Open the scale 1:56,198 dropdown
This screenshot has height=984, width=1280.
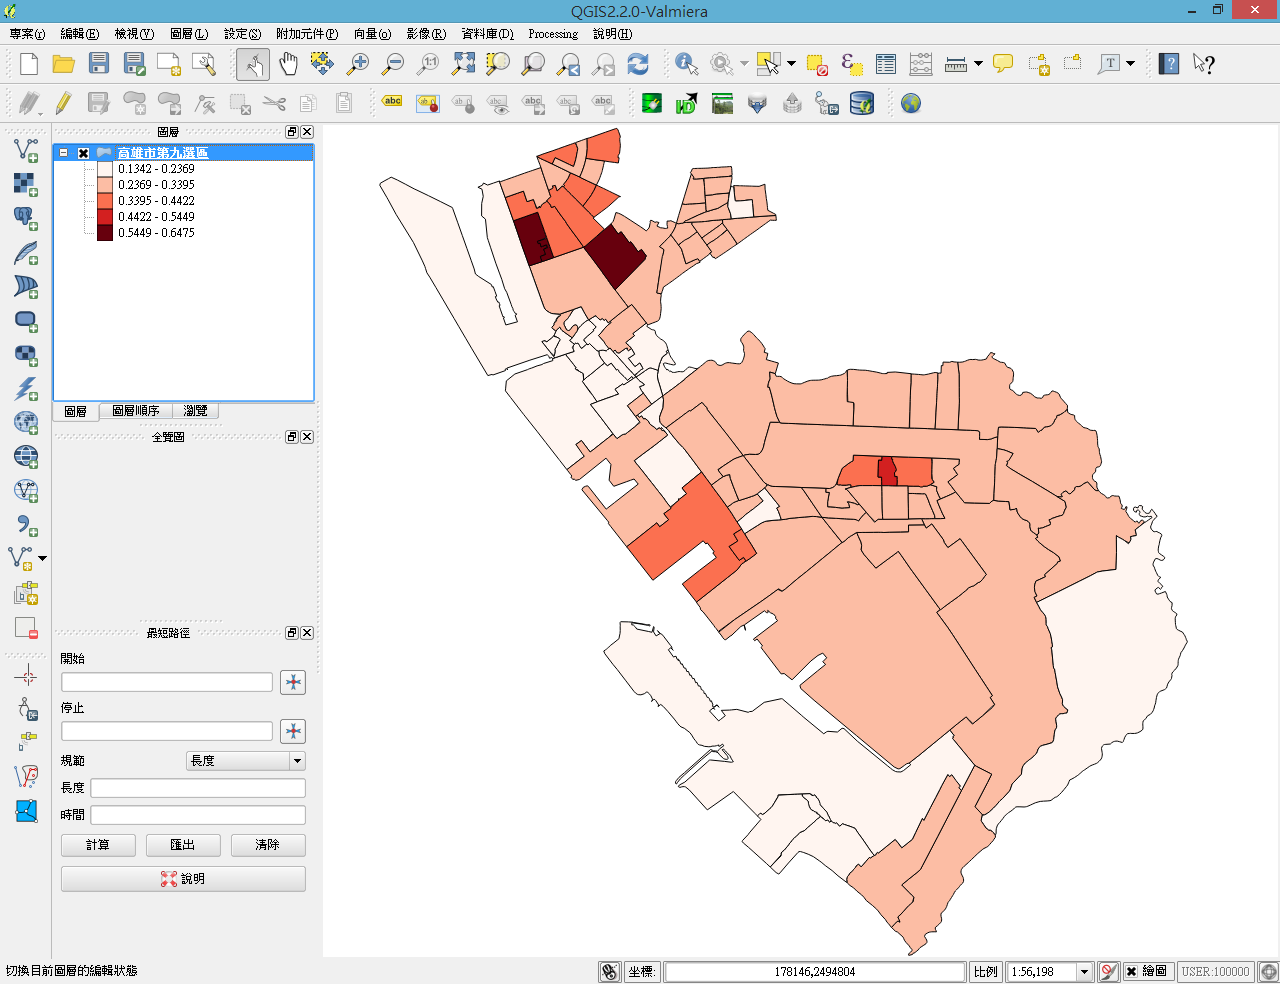click(1084, 971)
